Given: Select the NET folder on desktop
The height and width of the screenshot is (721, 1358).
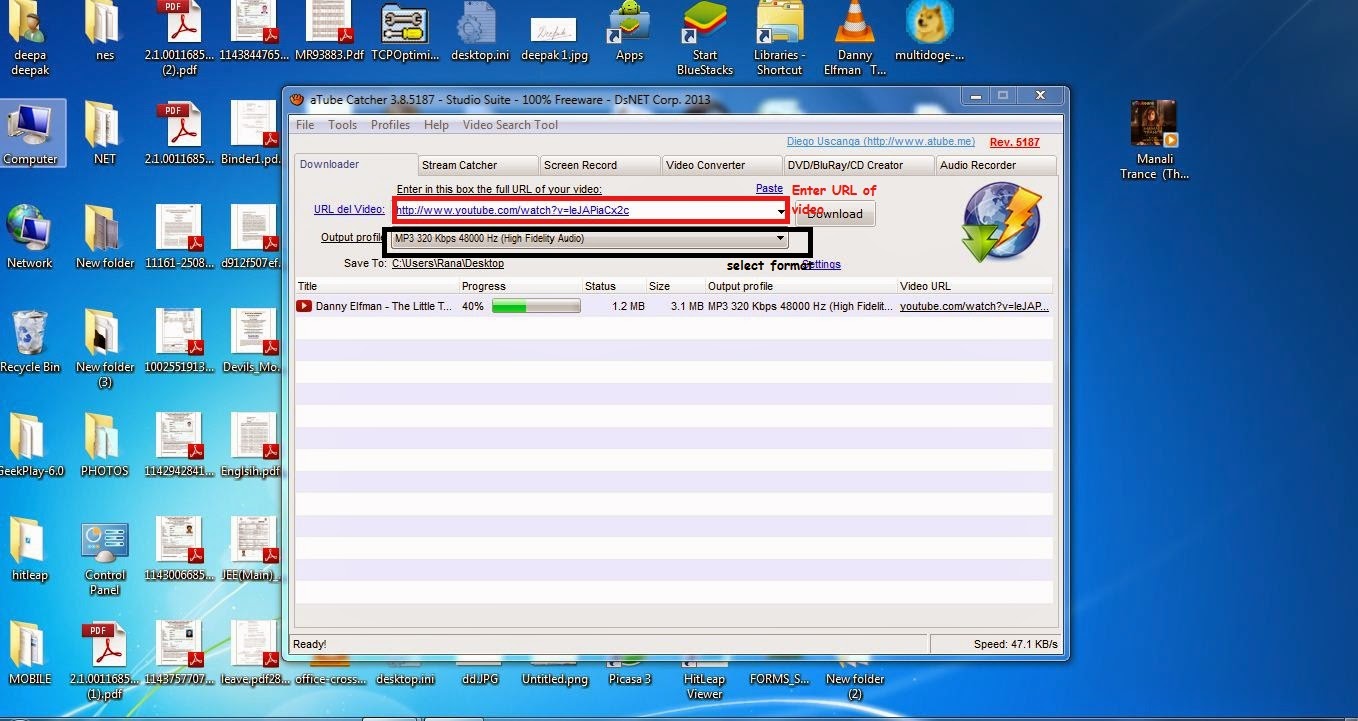Looking at the screenshot, I should tap(104, 133).
